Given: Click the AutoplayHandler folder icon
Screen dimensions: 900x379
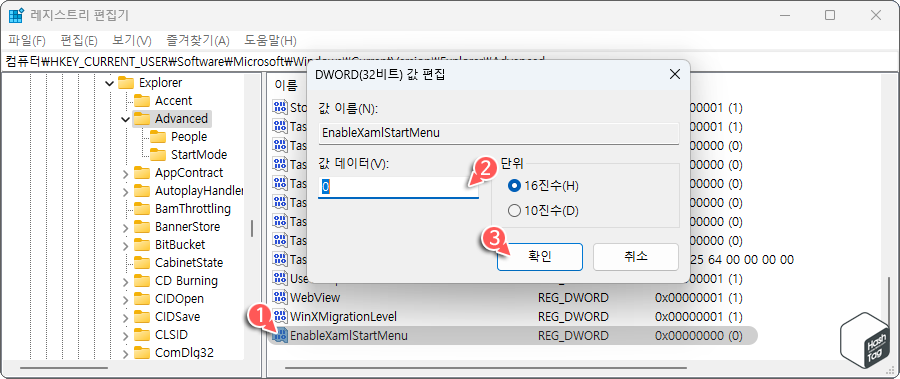Looking at the screenshot, I should point(142,191).
